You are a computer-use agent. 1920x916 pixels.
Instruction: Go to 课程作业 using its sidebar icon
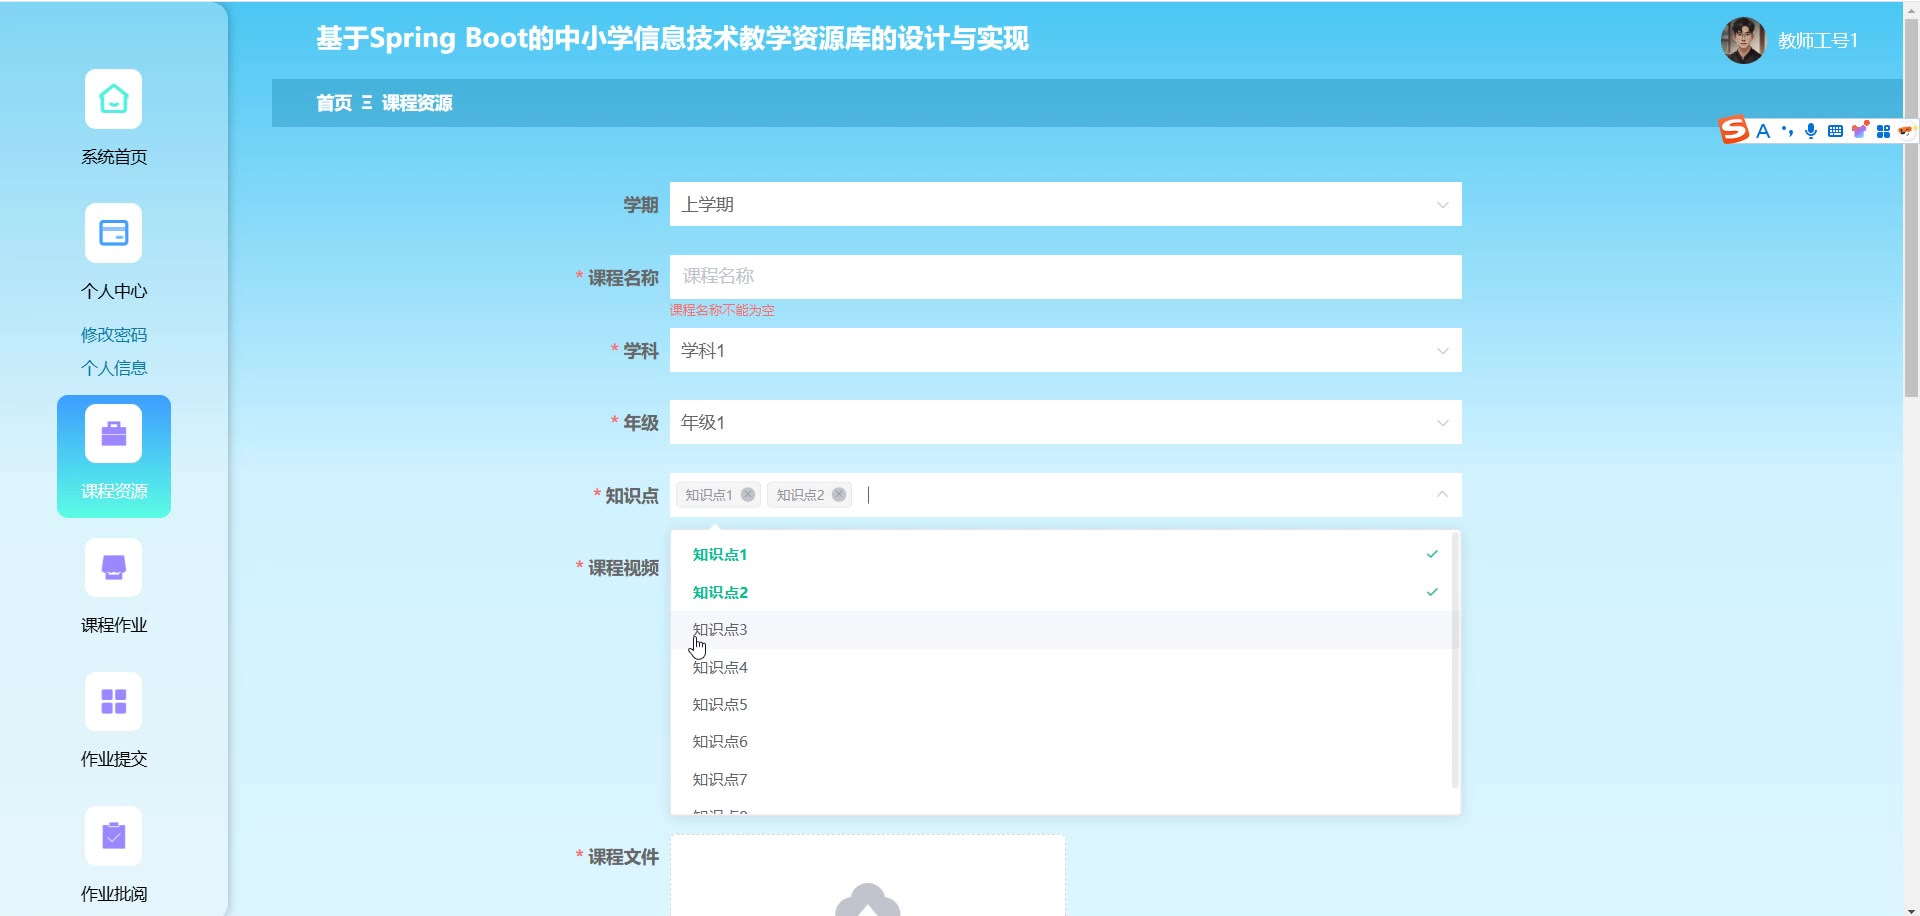113,567
